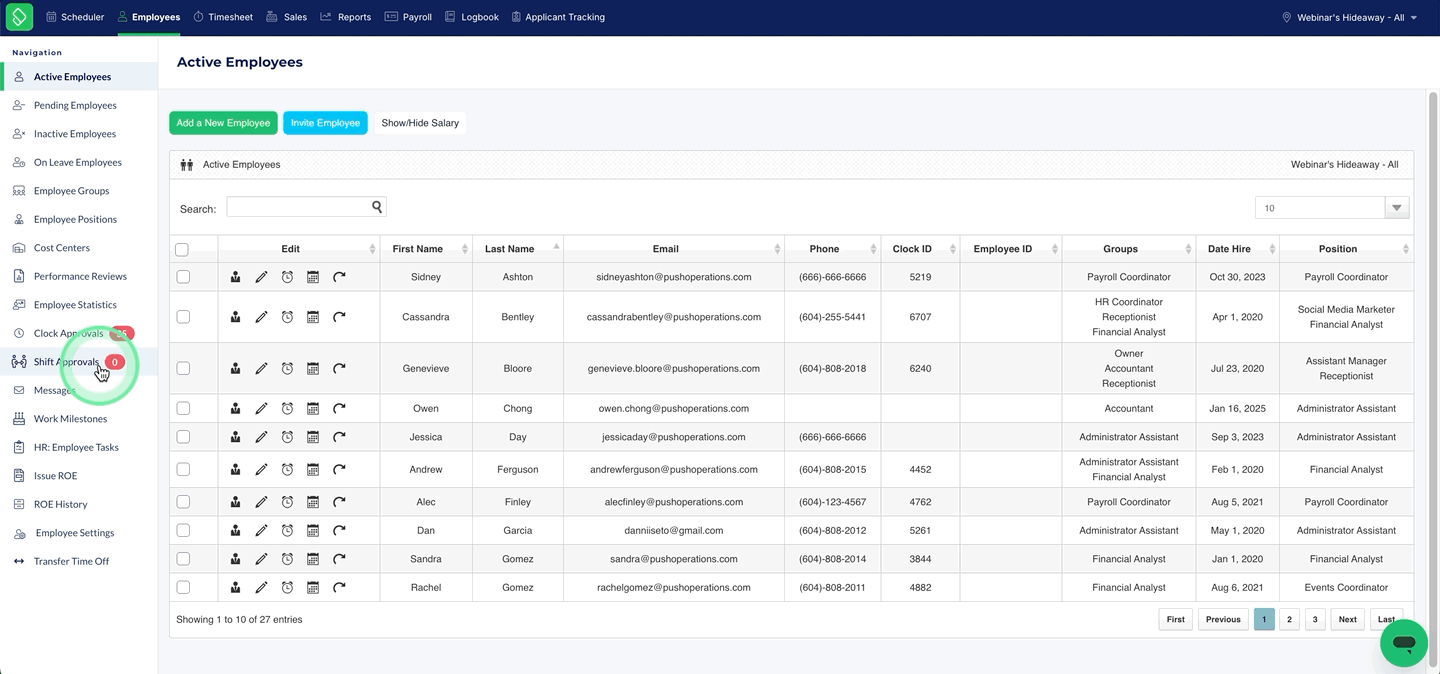Screen dimensions: 1440x674
Task: Check the box for Sidney Ashton
Action: (183, 277)
